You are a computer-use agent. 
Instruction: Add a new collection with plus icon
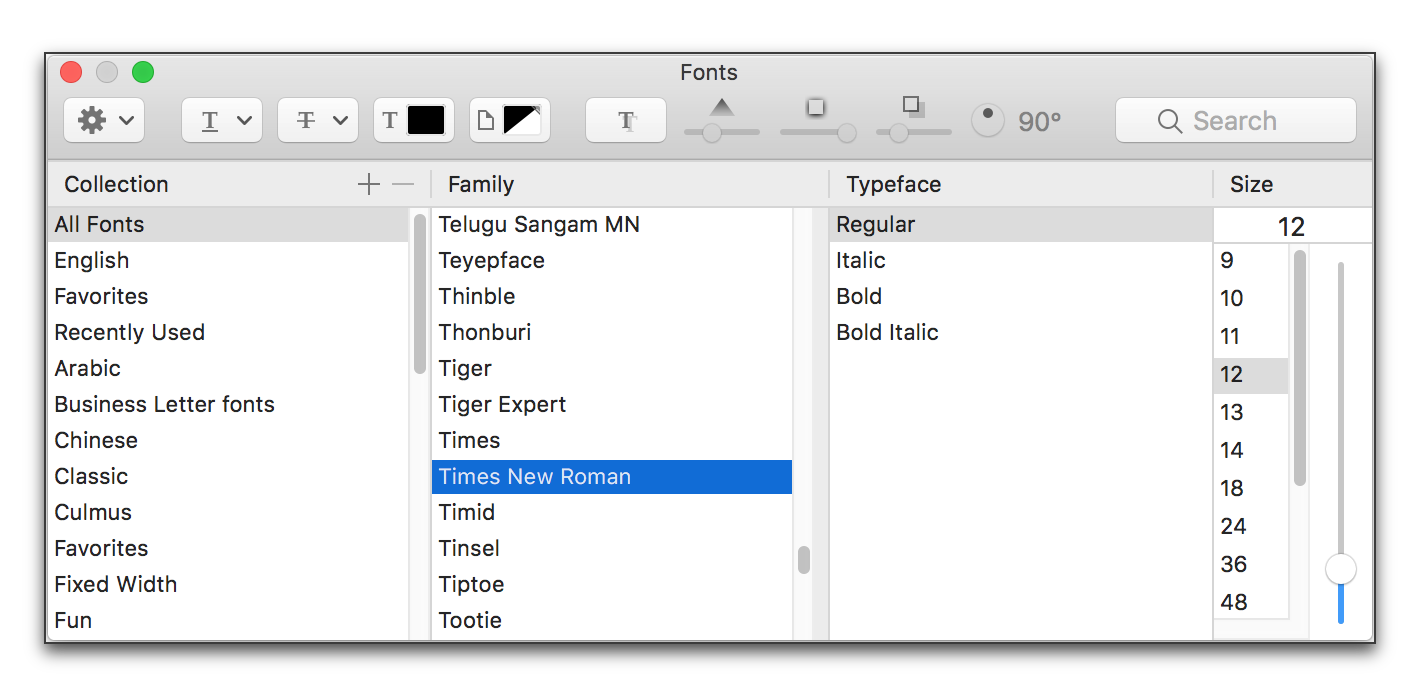369,184
